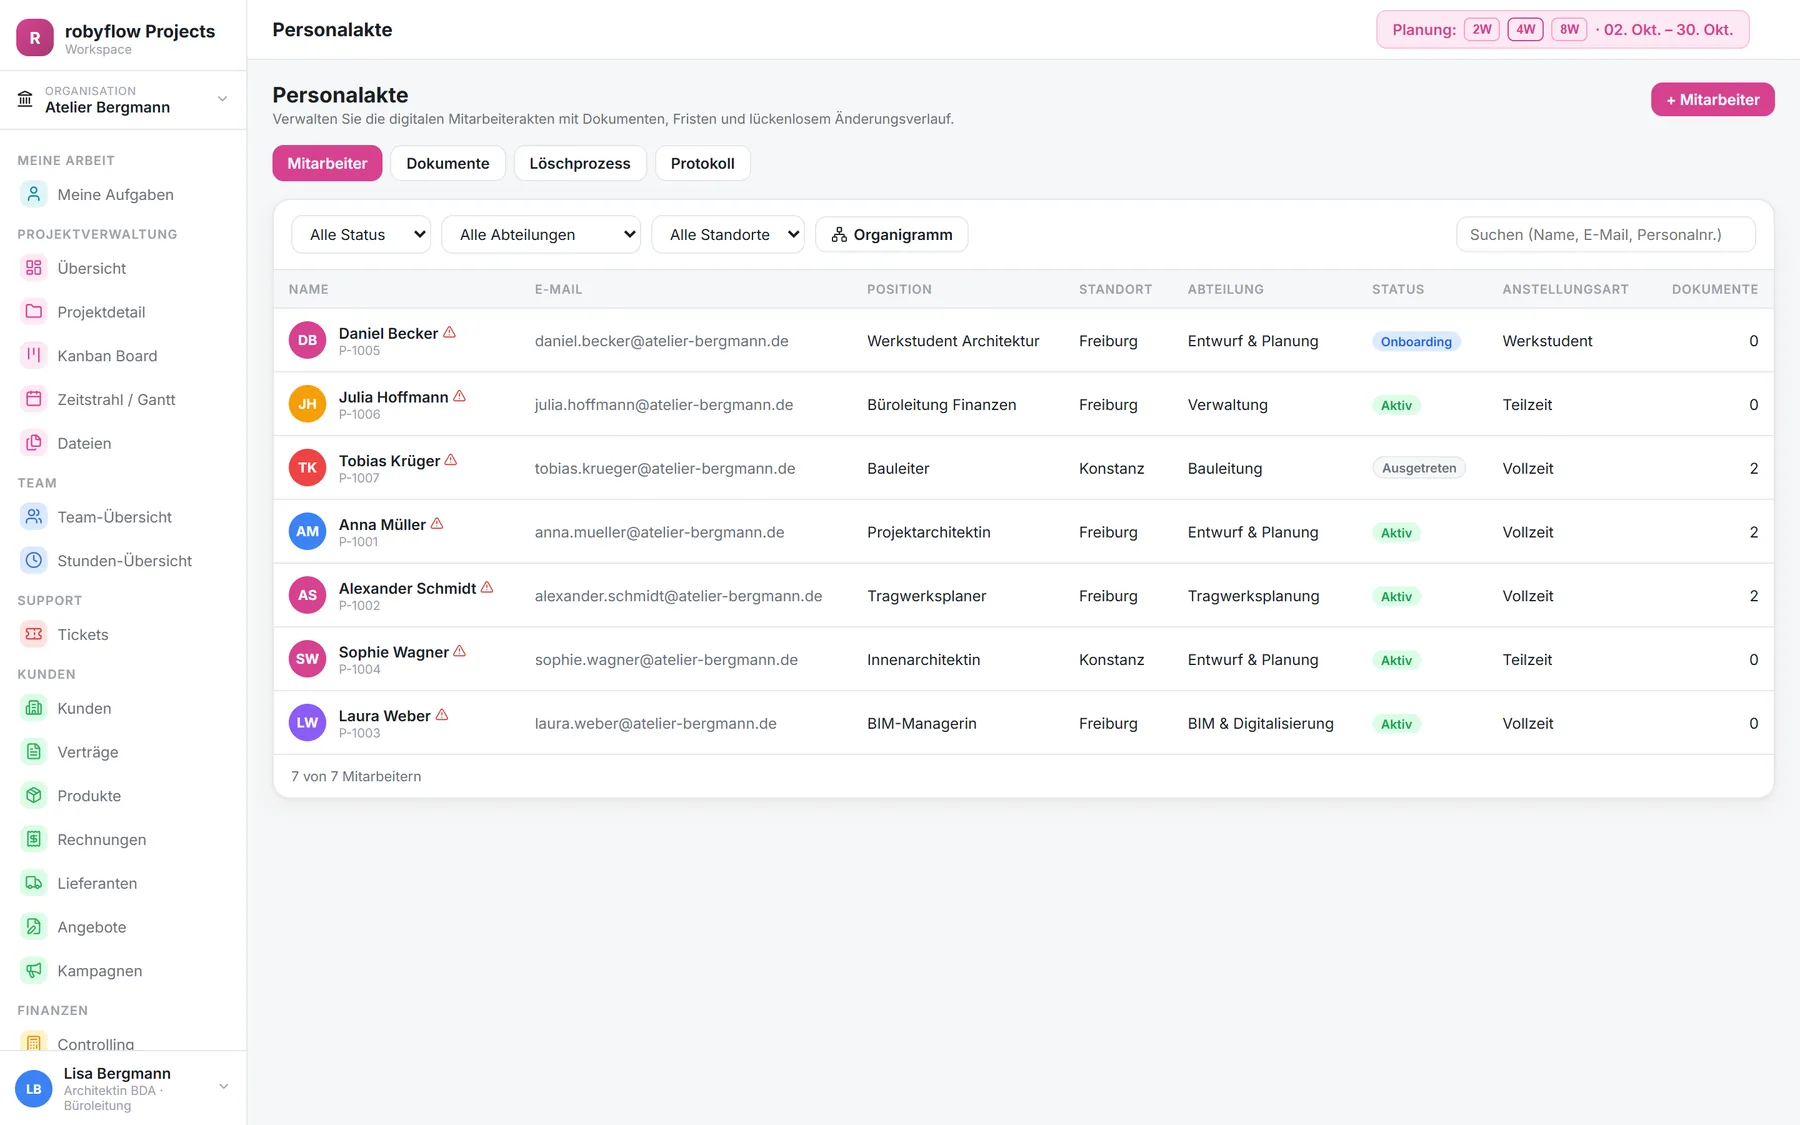This screenshot has width=1800, height=1125.
Task: Open Team-Übersicht people icon
Action: tap(34, 517)
